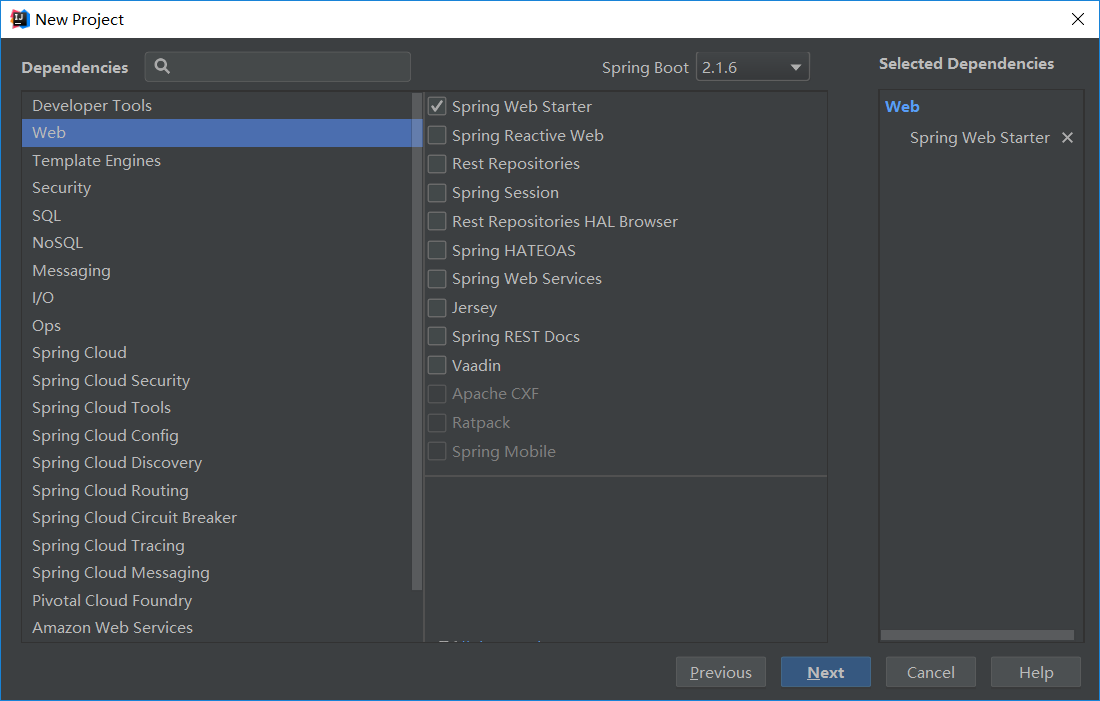
Task: Select Spring Cloud Discovery category
Action: [217, 462]
